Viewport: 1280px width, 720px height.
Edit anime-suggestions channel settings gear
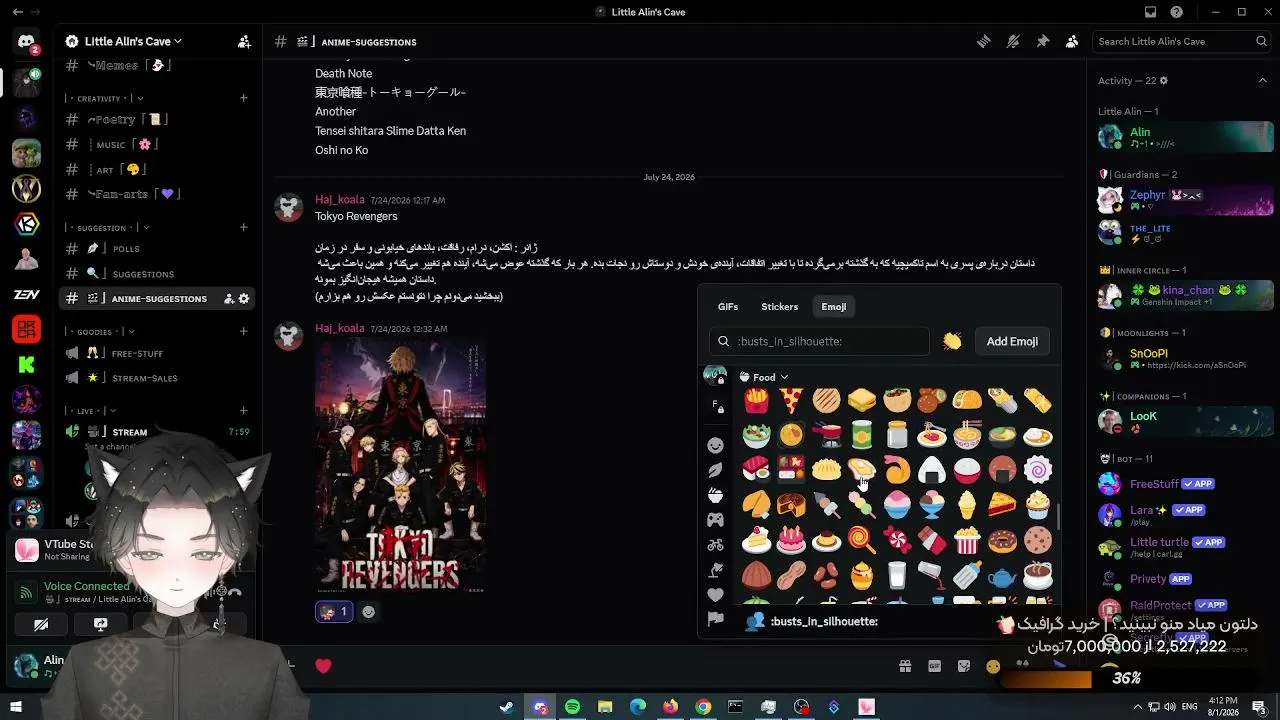coord(244,298)
